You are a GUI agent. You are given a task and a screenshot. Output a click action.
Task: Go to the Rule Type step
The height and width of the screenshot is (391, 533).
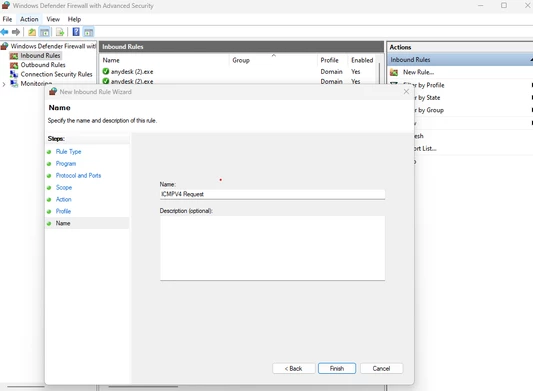coord(68,152)
